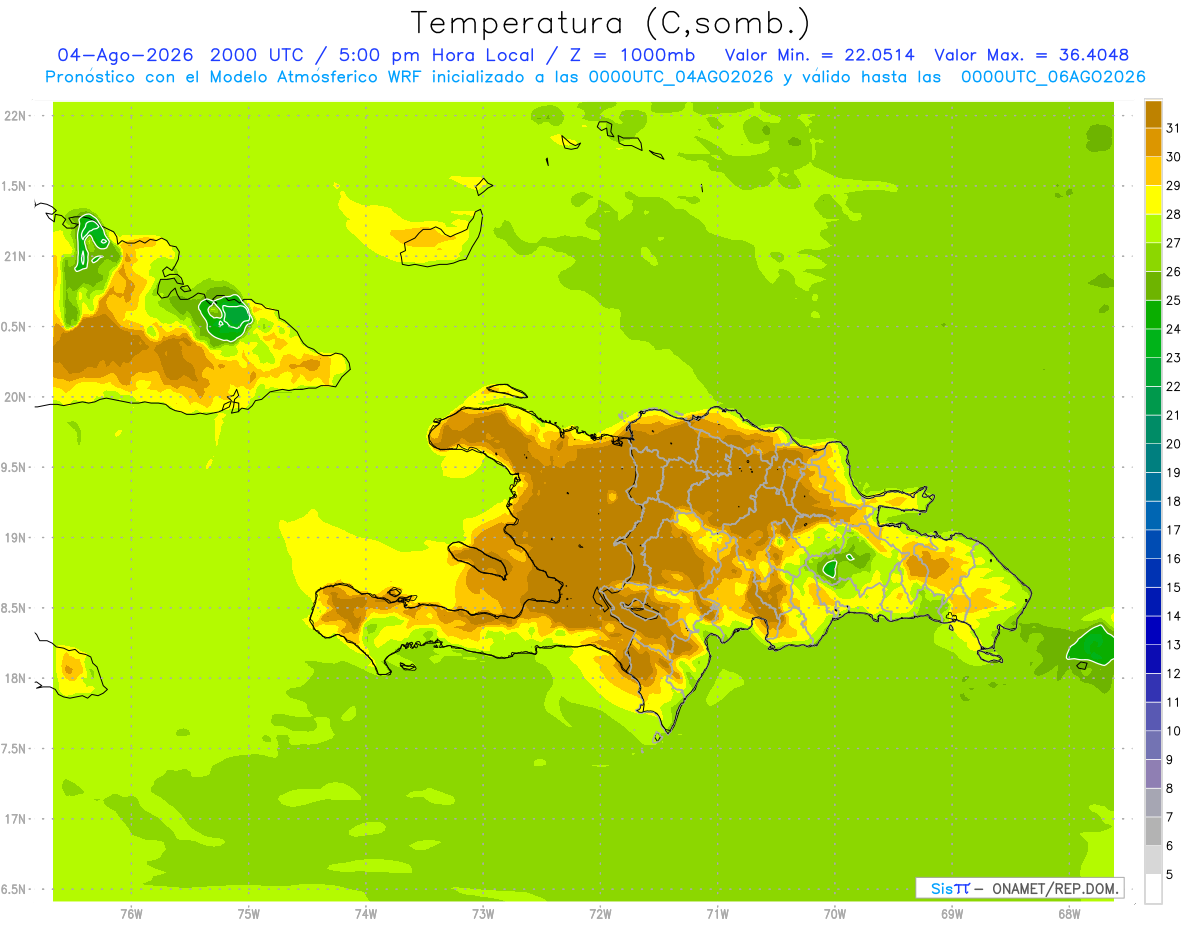Click the "74W" longitude label
Image resolution: width=1200 pixels, height=927 pixels.
(366, 913)
